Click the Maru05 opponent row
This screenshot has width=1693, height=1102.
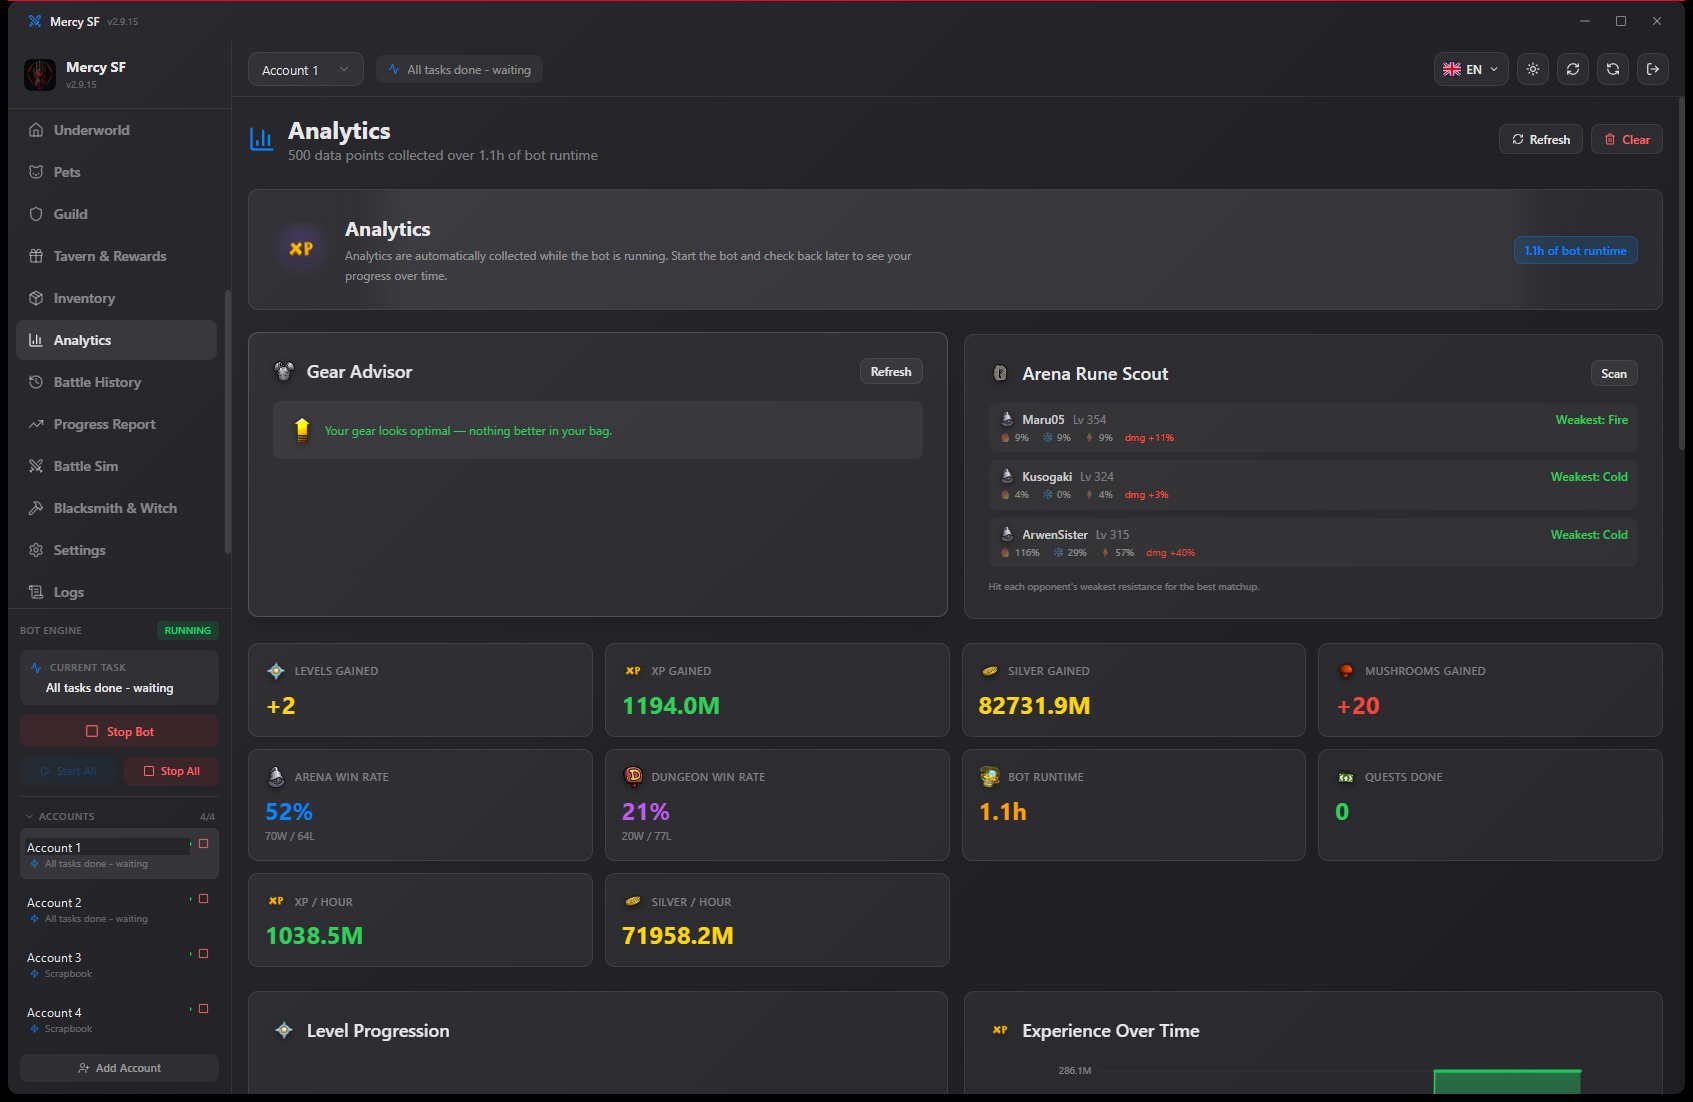tap(1313, 428)
